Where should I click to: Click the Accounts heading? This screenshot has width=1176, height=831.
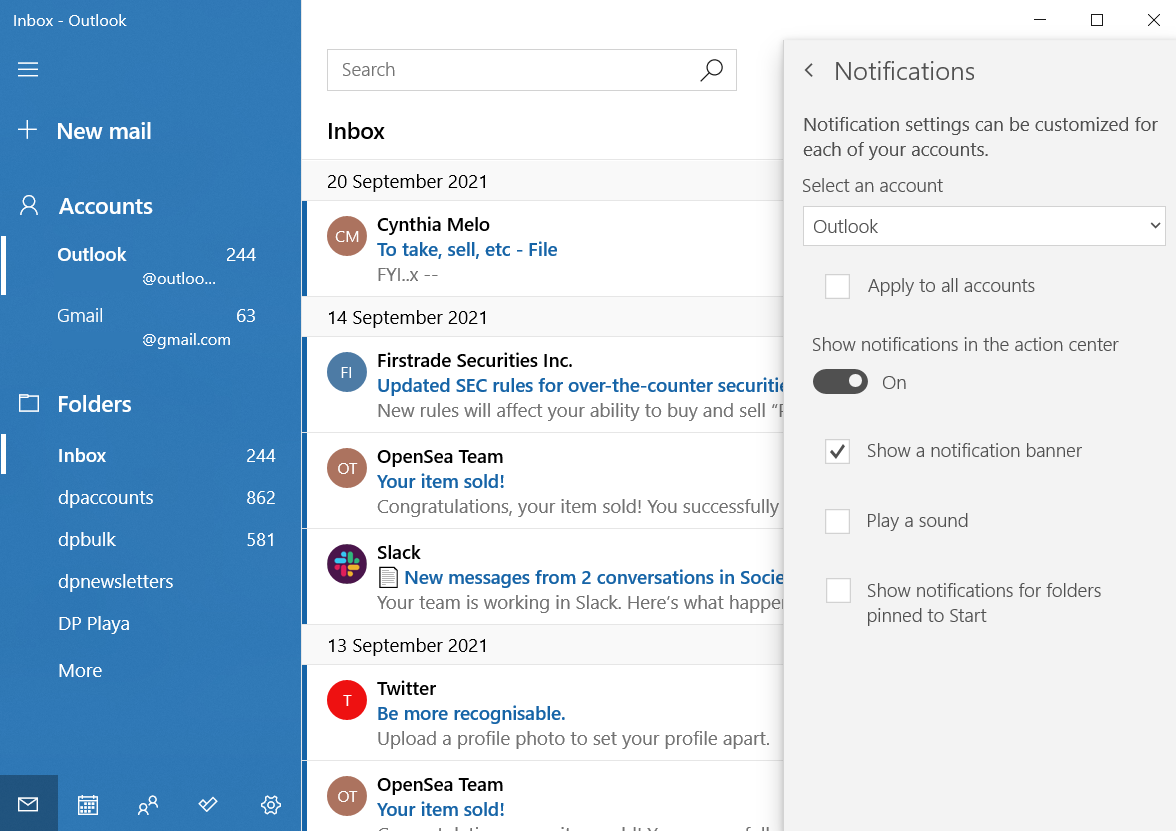point(106,206)
